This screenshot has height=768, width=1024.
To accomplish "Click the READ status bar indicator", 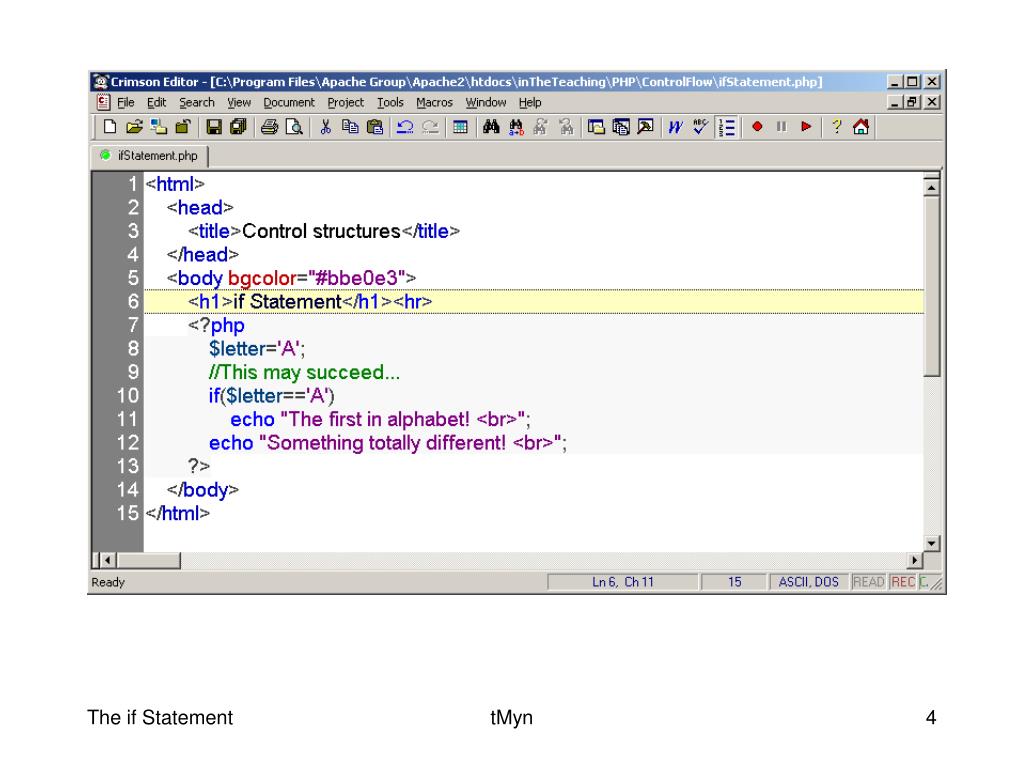I will (869, 582).
